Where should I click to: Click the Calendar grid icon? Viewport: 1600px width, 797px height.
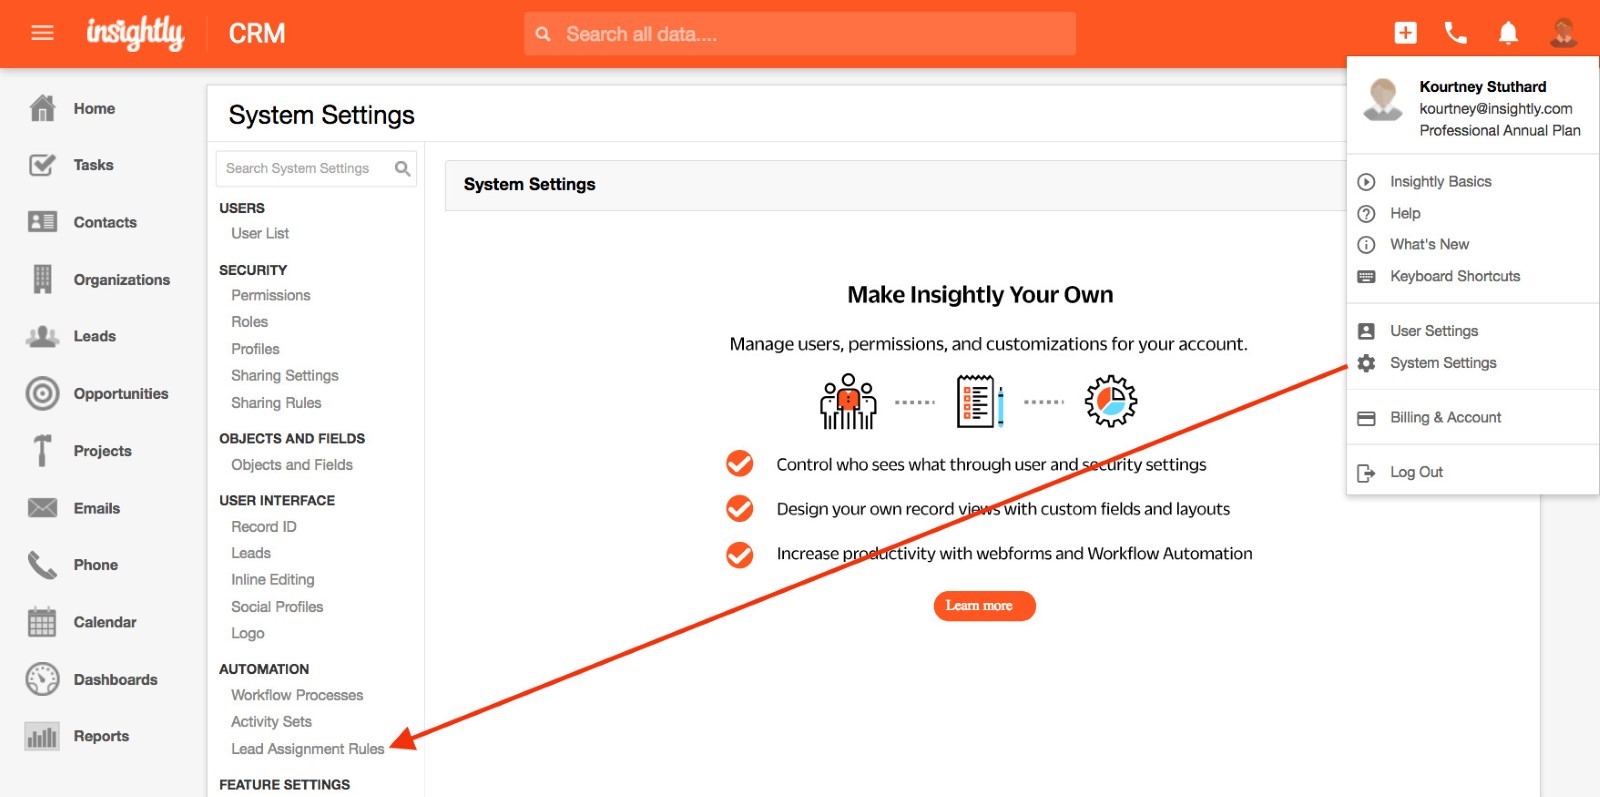[x=42, y=622]
